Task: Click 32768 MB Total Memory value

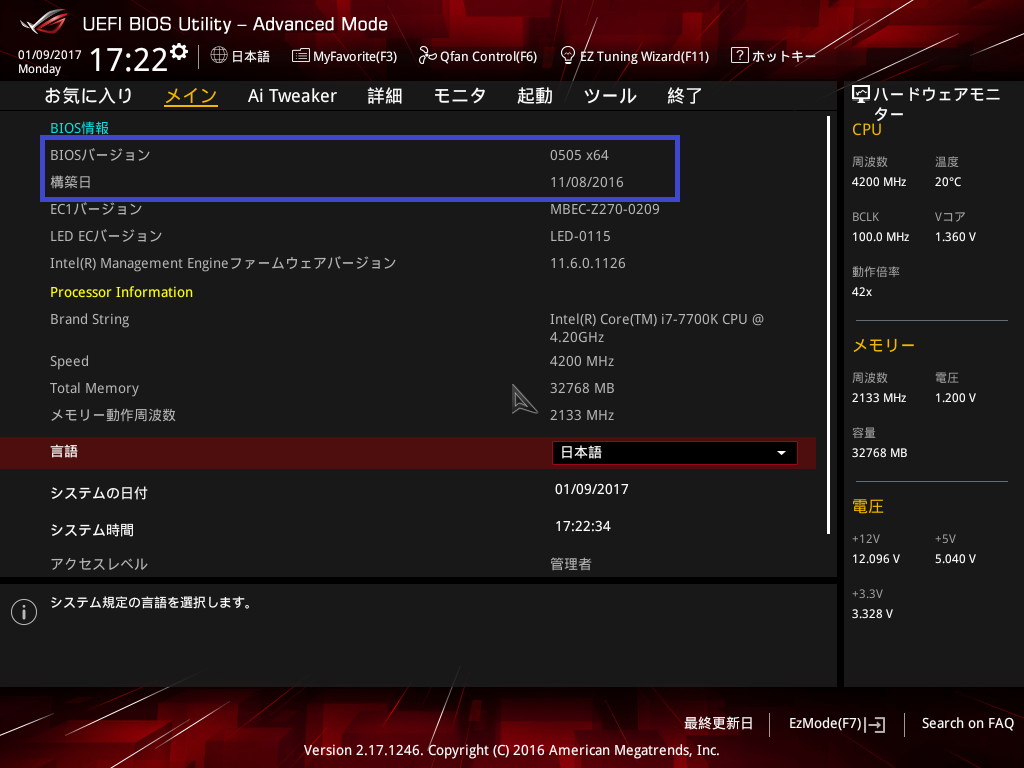Action: click(582, 388)
